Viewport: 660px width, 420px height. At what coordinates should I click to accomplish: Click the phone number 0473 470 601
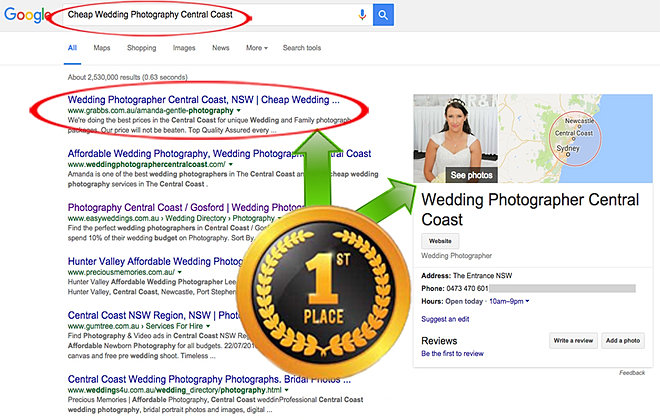(x=467, y=288)
